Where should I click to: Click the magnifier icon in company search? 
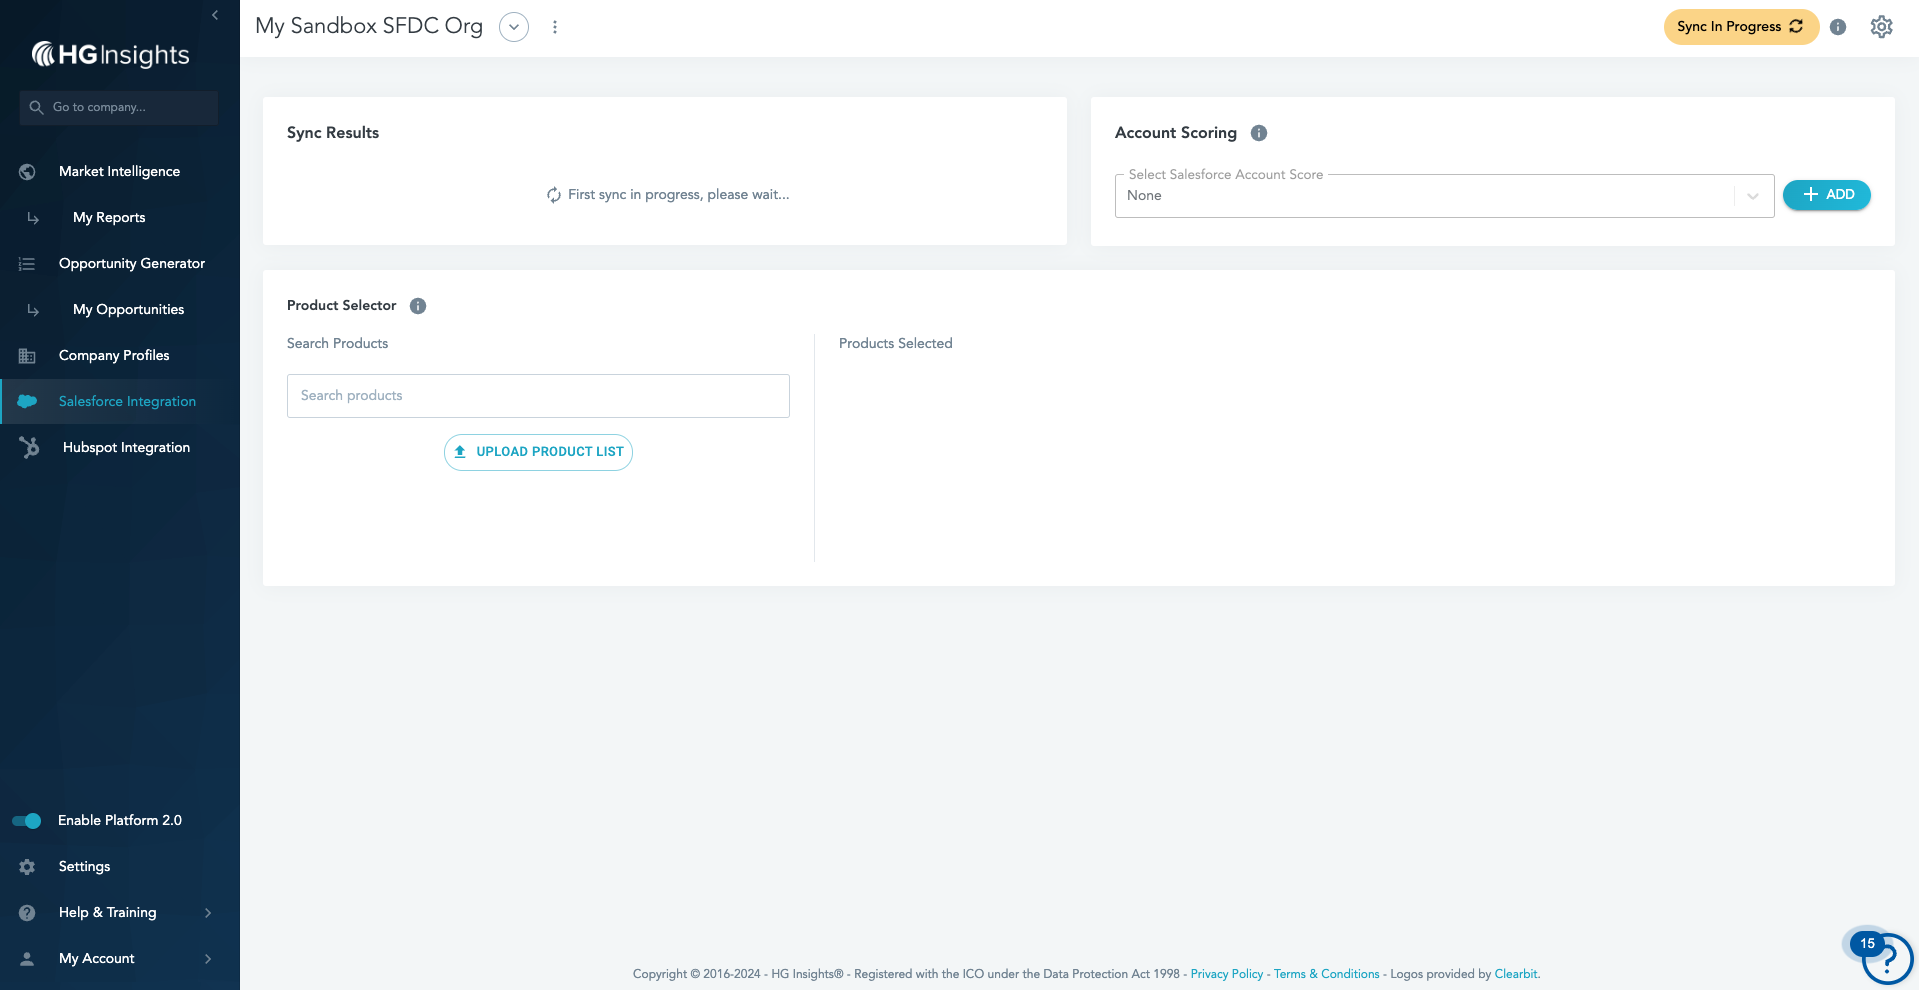click(x=36, y=107)
